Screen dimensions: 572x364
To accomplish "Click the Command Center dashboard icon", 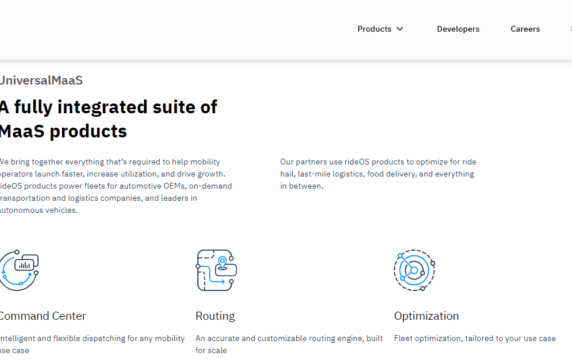I will click(x=19, y=270).
